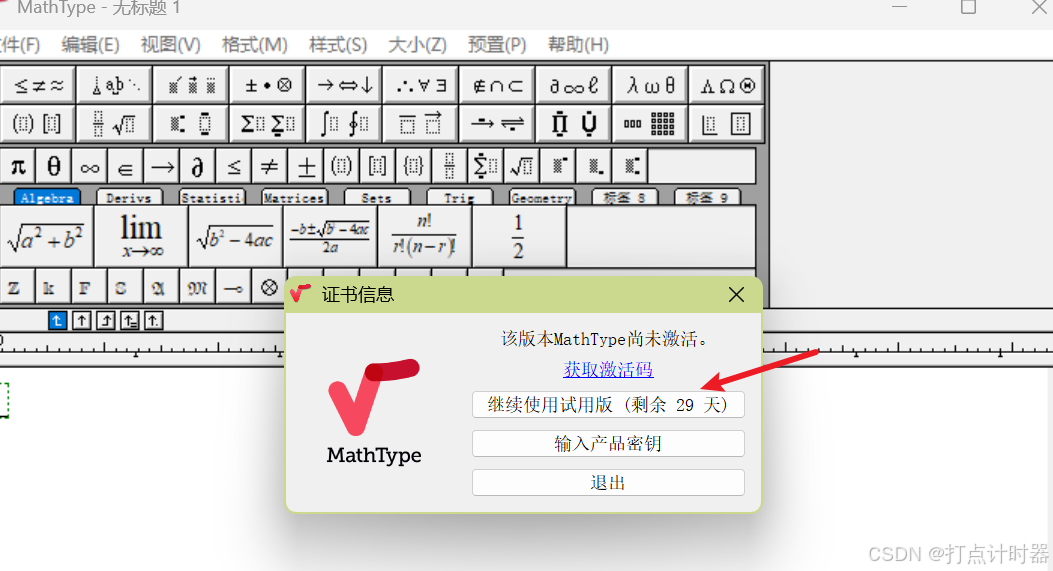Open the fraction and radical templates palette
This screenshot has height=571, width=1053.
115,124
